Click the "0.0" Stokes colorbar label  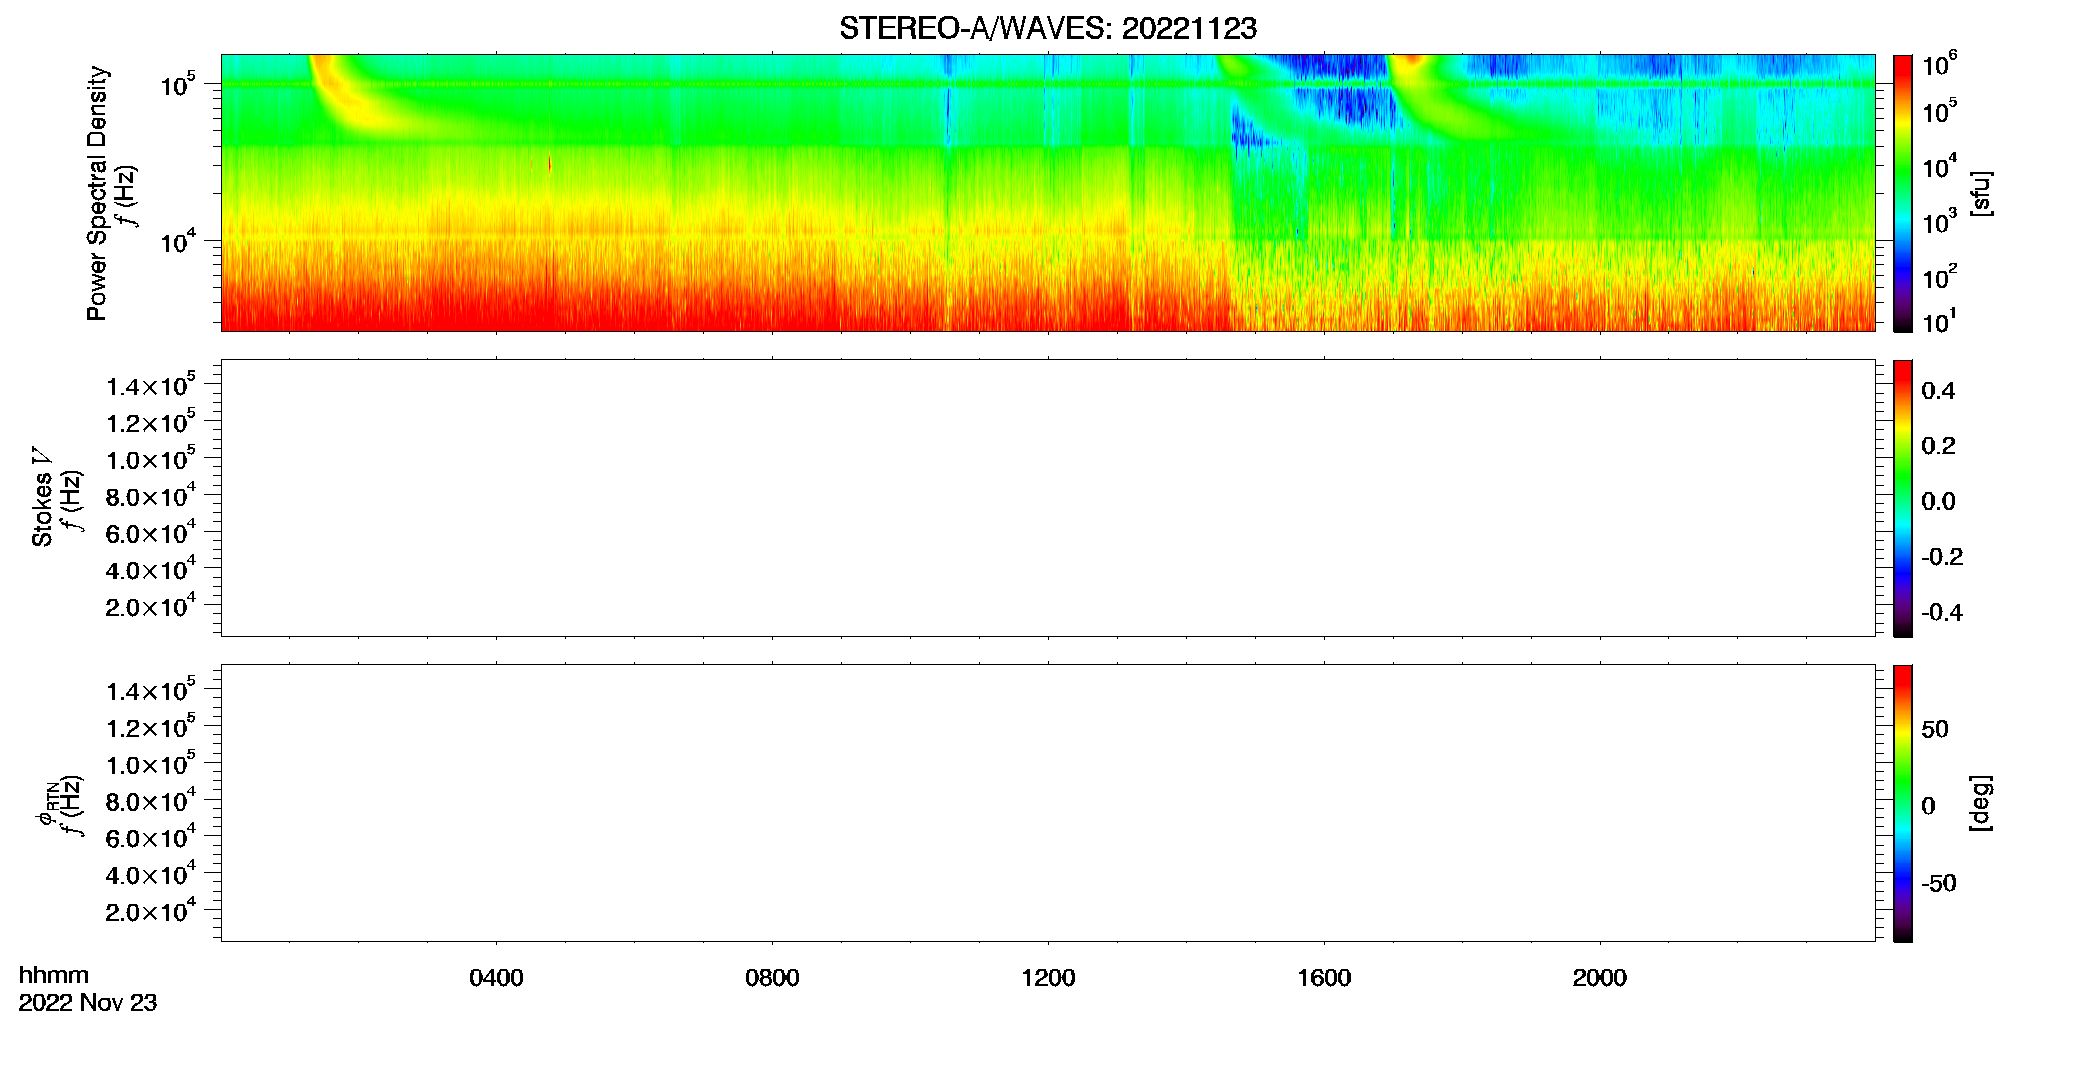pos(1938,502)
